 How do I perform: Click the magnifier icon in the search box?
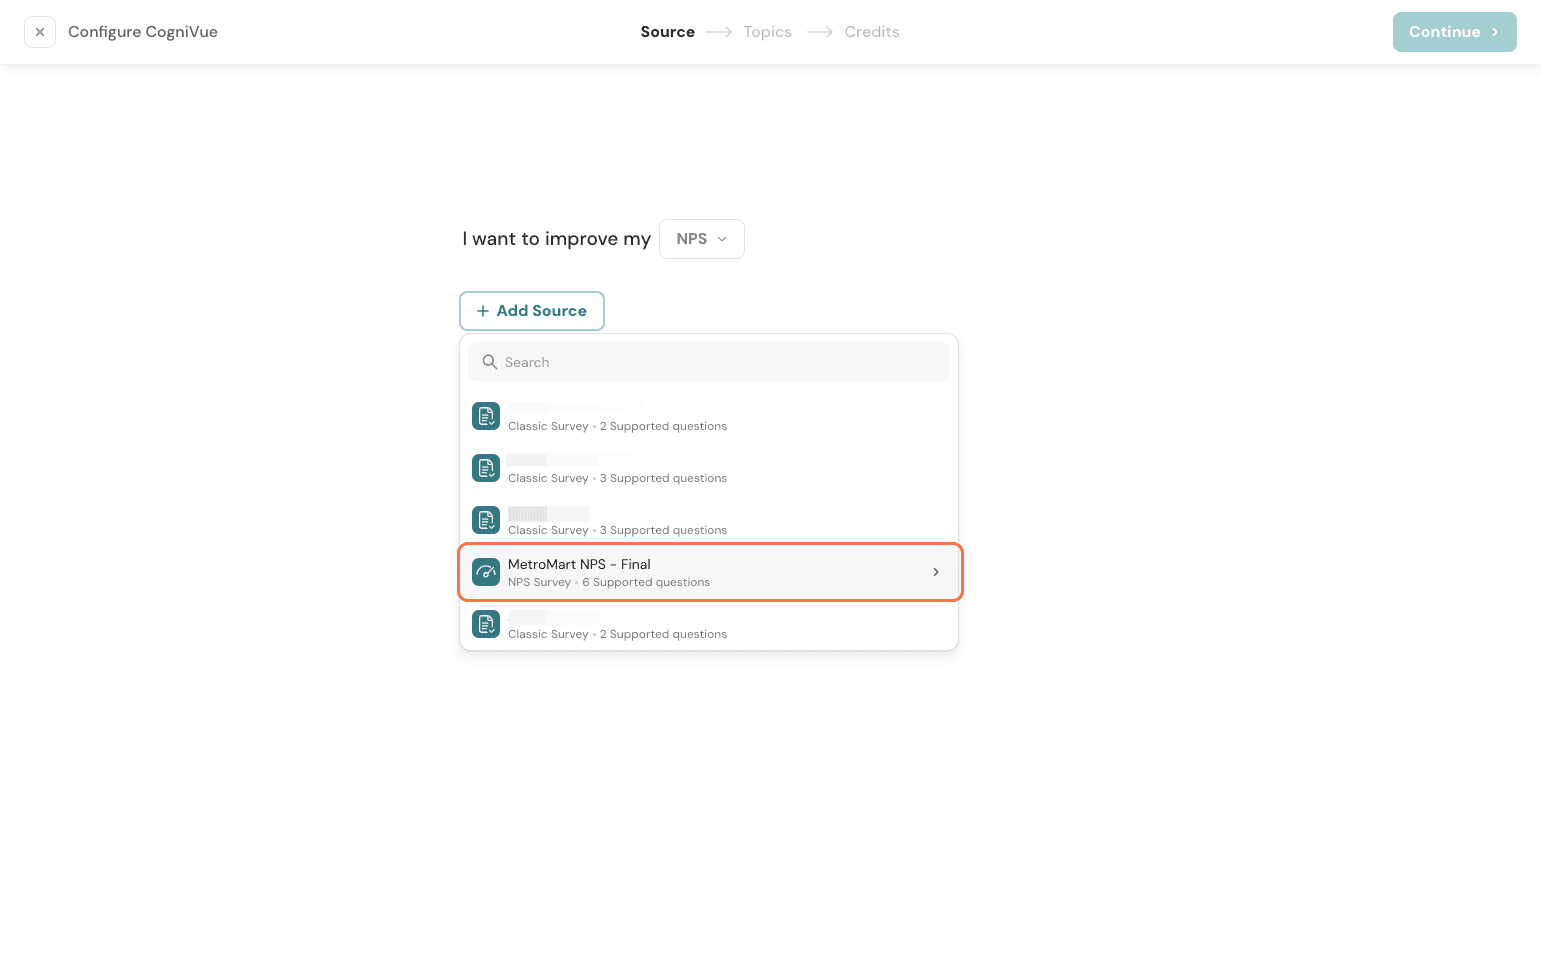click(490, 362)
